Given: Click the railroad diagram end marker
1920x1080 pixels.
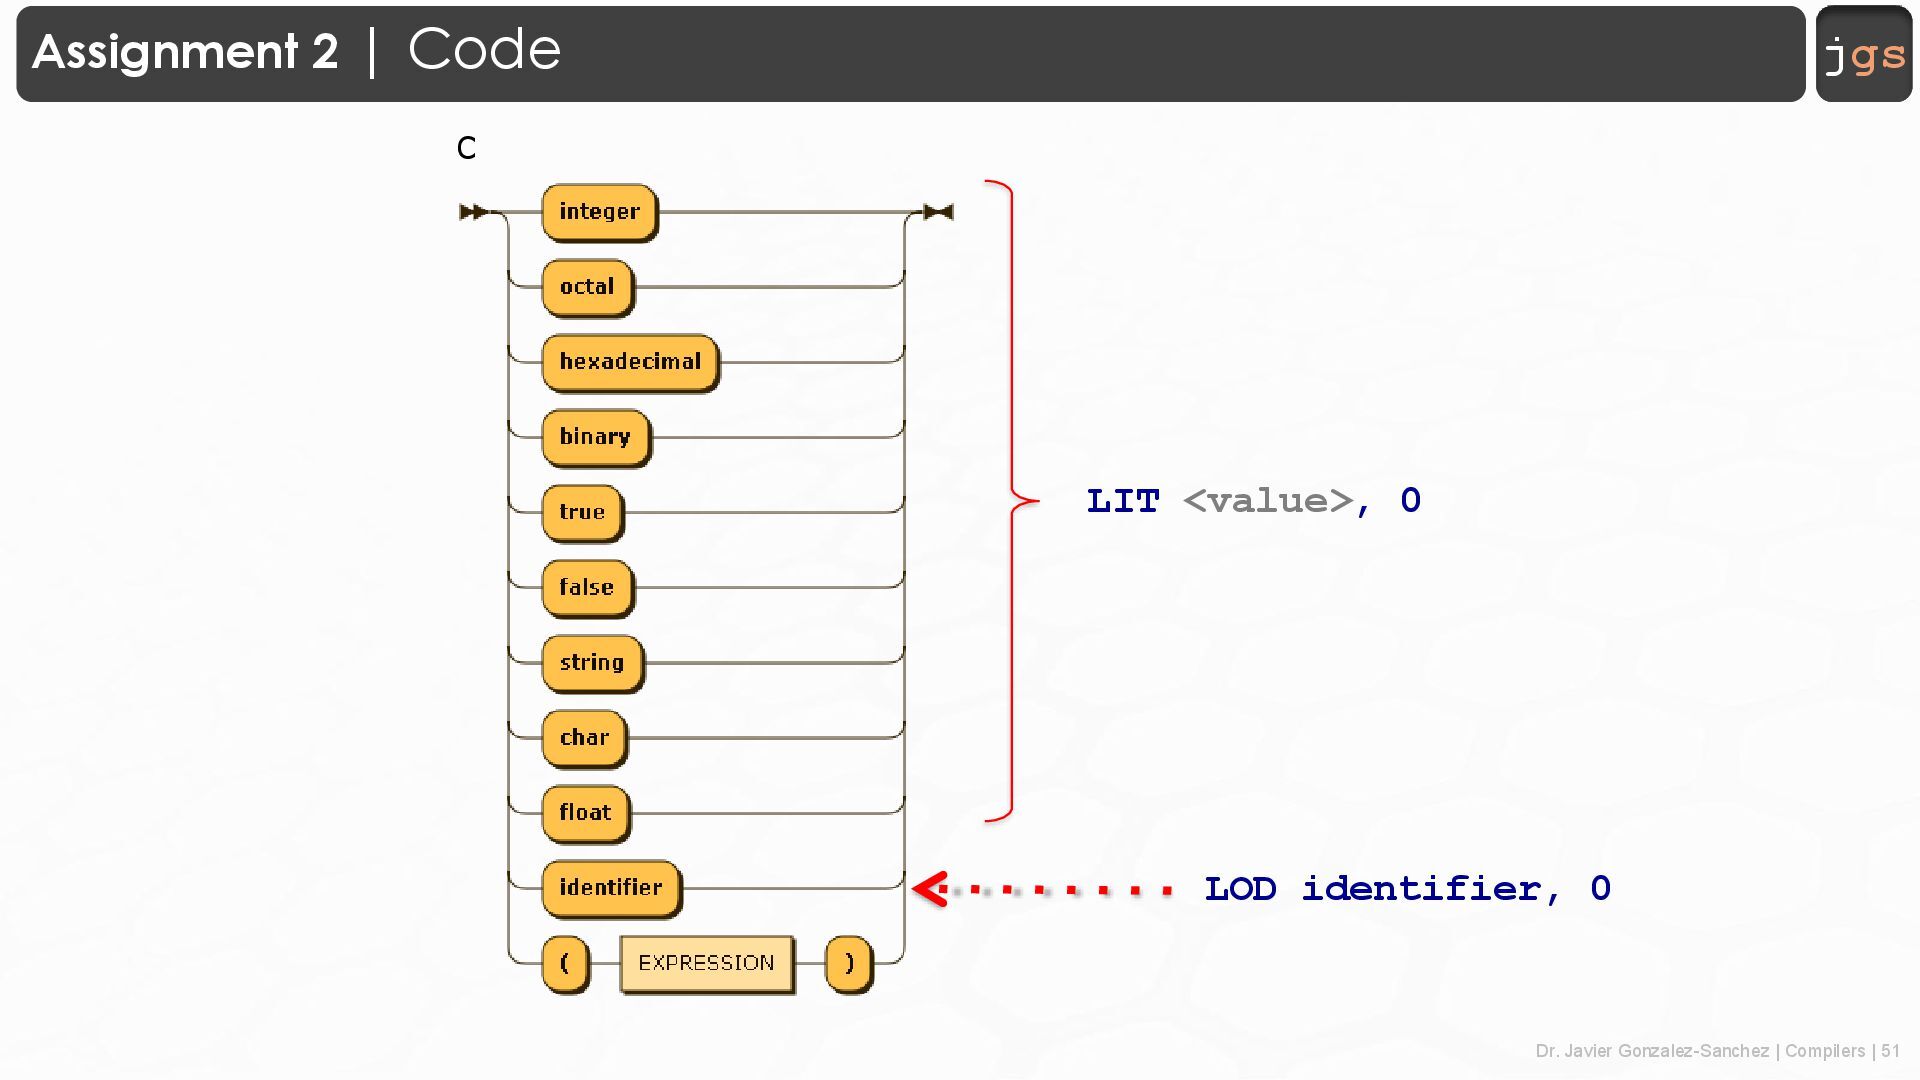Looking at the screenshot, I should click(938, 212).
